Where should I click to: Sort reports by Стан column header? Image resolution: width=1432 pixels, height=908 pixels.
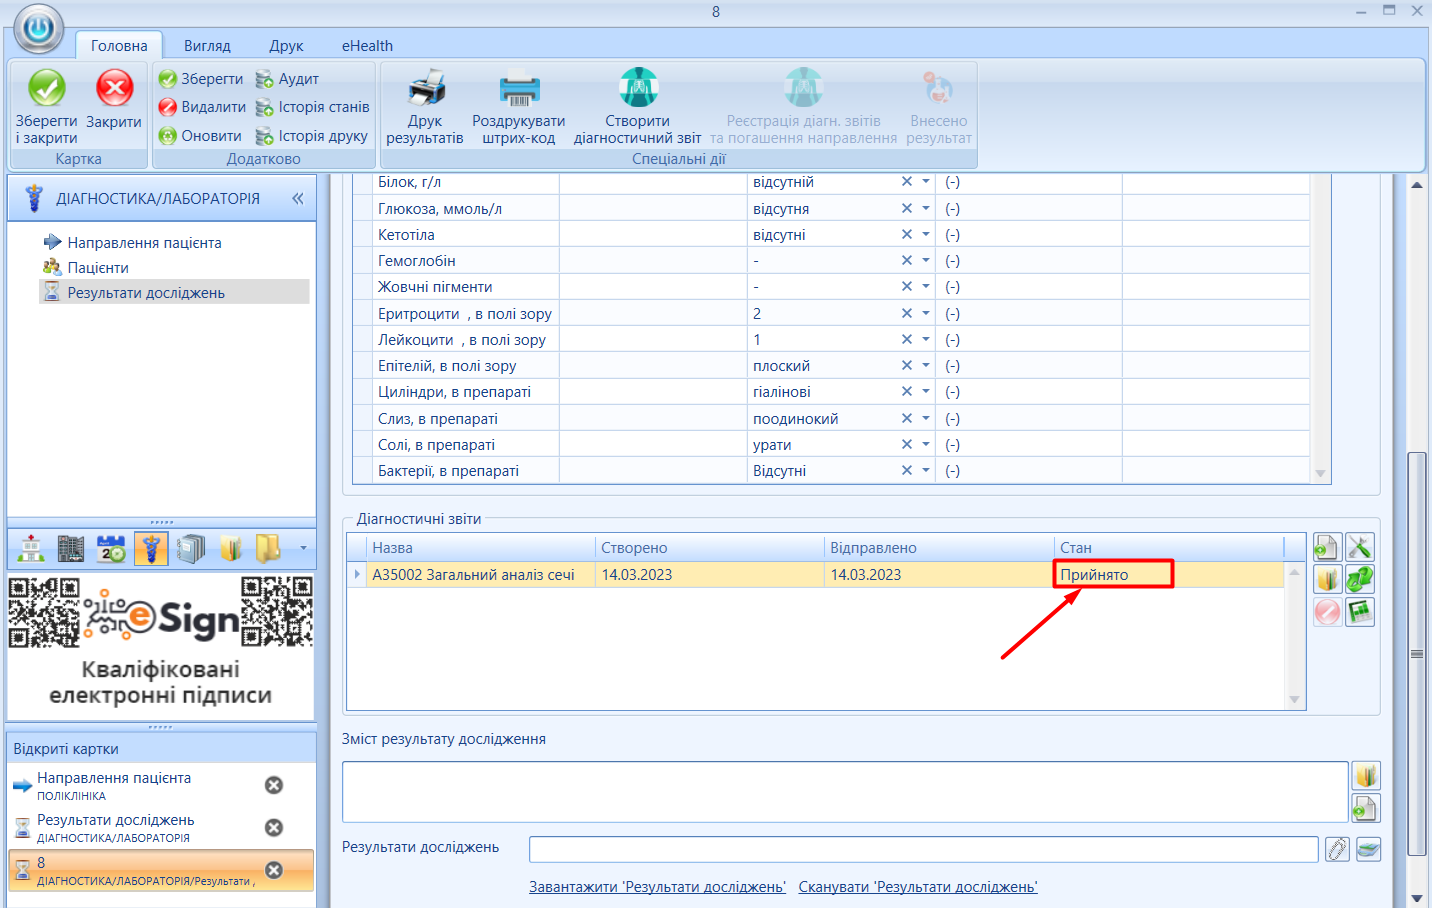[1169, 547]
